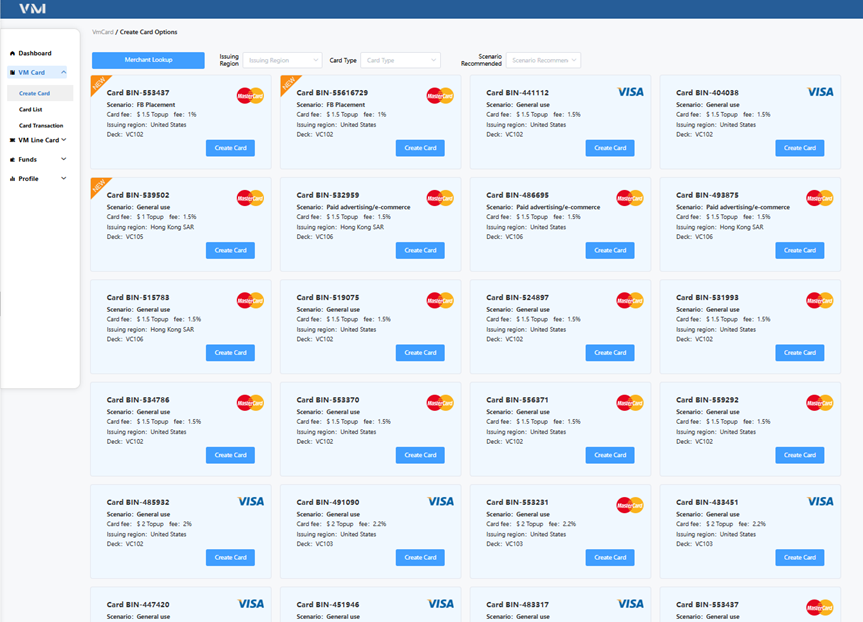The image size is (863, 622).
Task: Open Card List in the sidebar
Action: (31, 110)
